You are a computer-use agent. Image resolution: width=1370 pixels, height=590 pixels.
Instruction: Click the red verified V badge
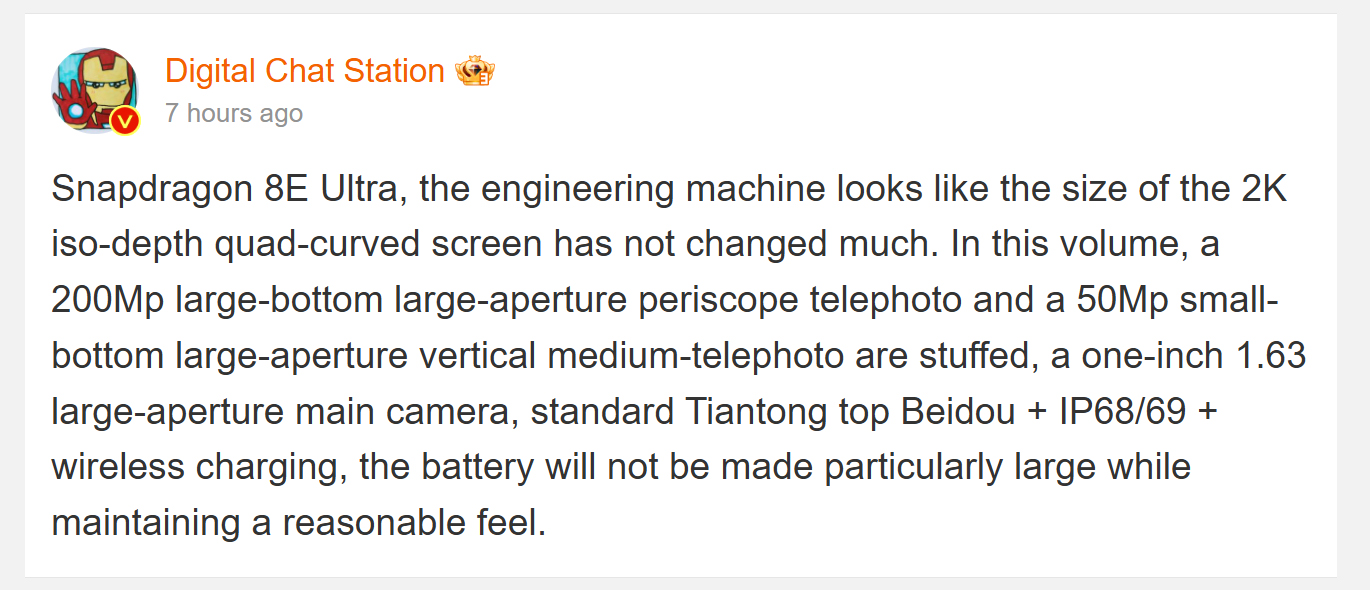pyautogui.click(x=125, y=121)
